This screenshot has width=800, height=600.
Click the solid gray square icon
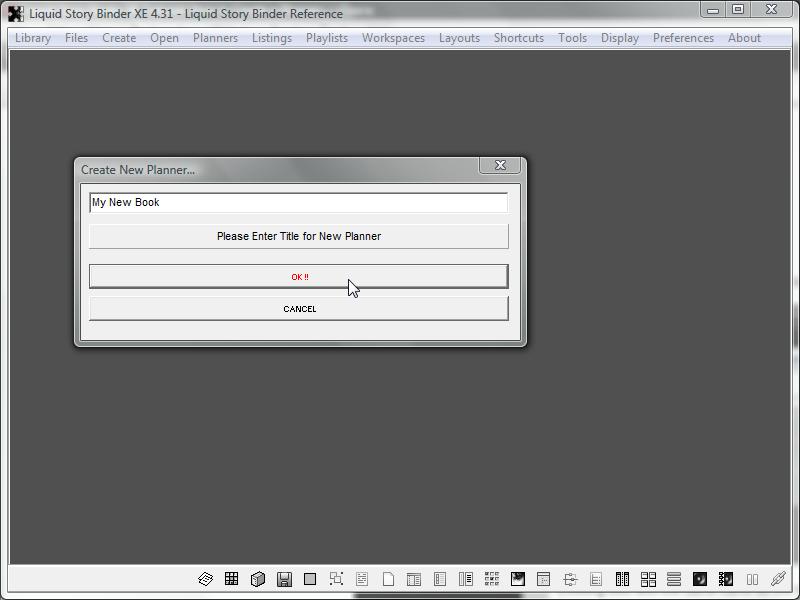pyautogui.click(x=310, y=579)
